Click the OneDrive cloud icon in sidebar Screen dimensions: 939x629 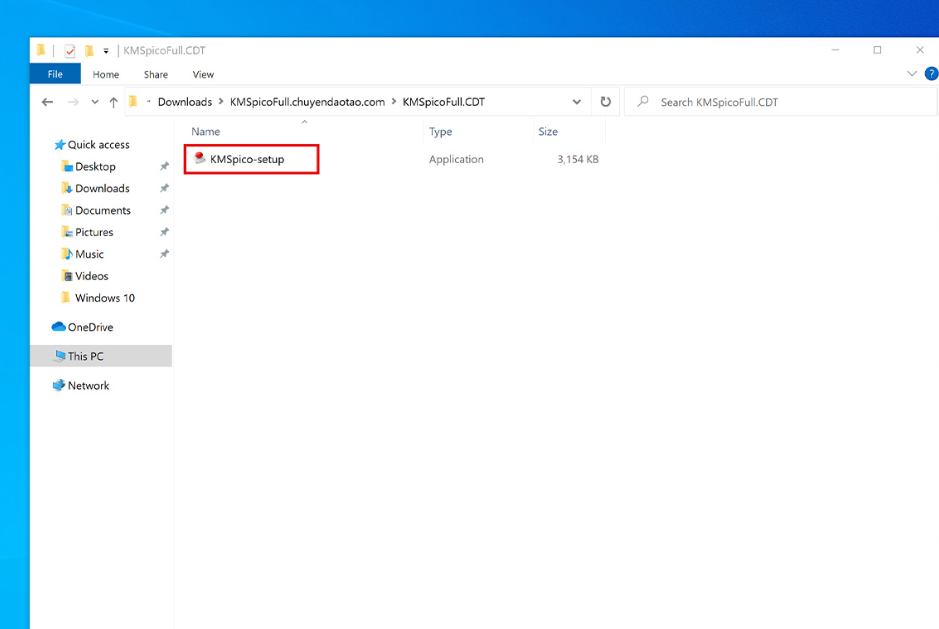pyautogui.click(x=58, y=327)
